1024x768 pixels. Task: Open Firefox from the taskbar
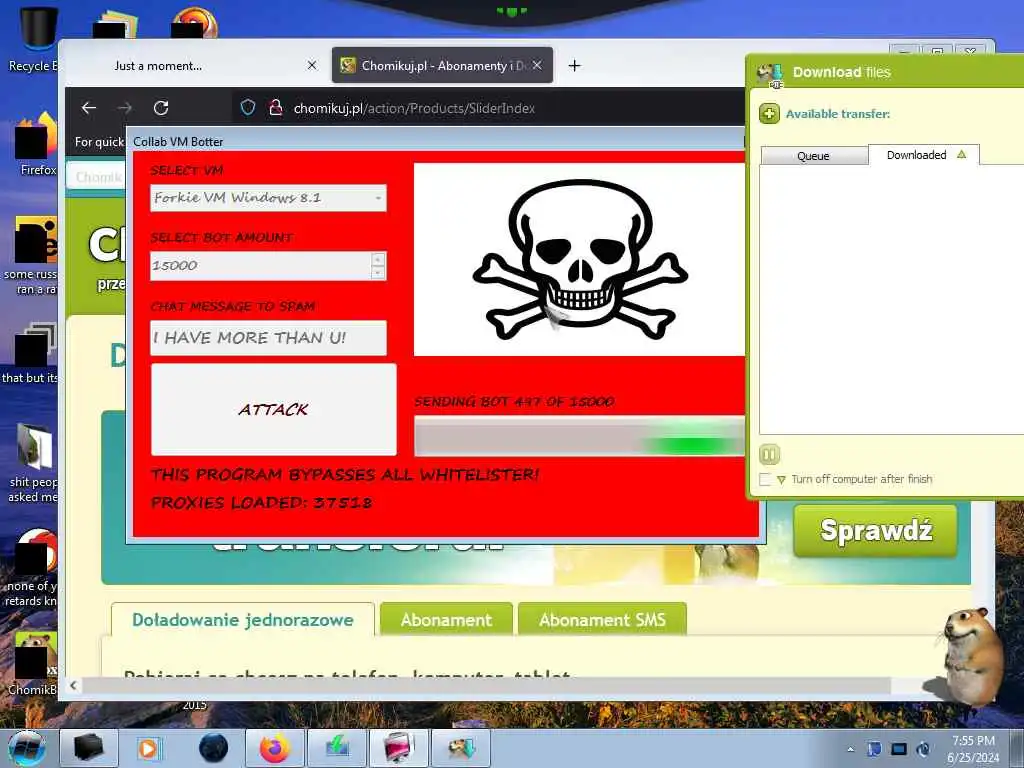tap(275, 748)
